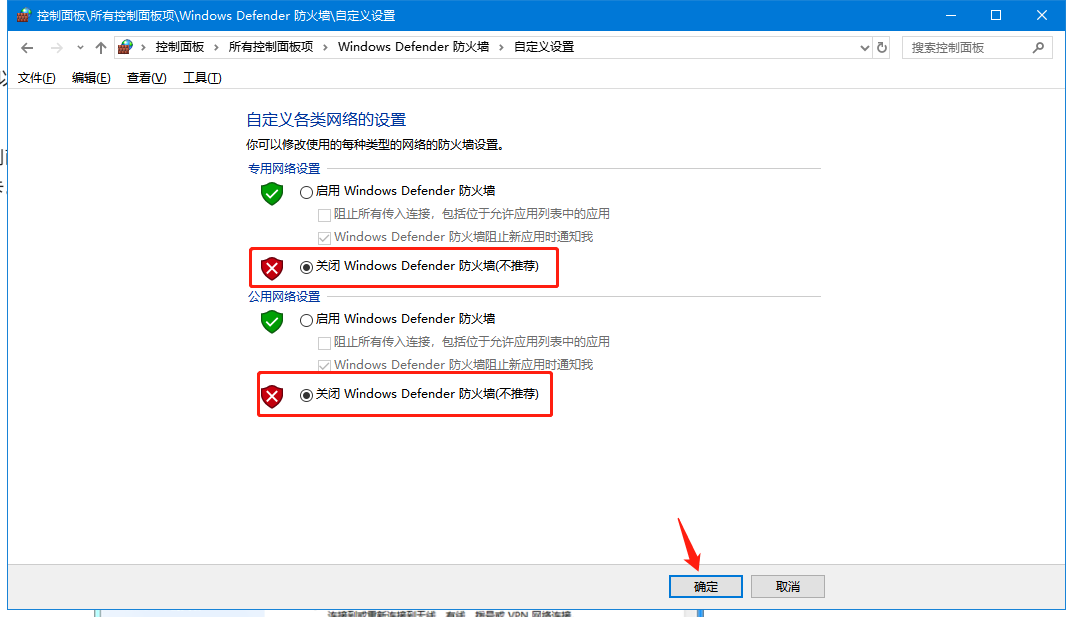The height and width of the screenshot is (617, 1073).
Task: Click the refresh icon beside address bar
Action: [x=882, y=47]
